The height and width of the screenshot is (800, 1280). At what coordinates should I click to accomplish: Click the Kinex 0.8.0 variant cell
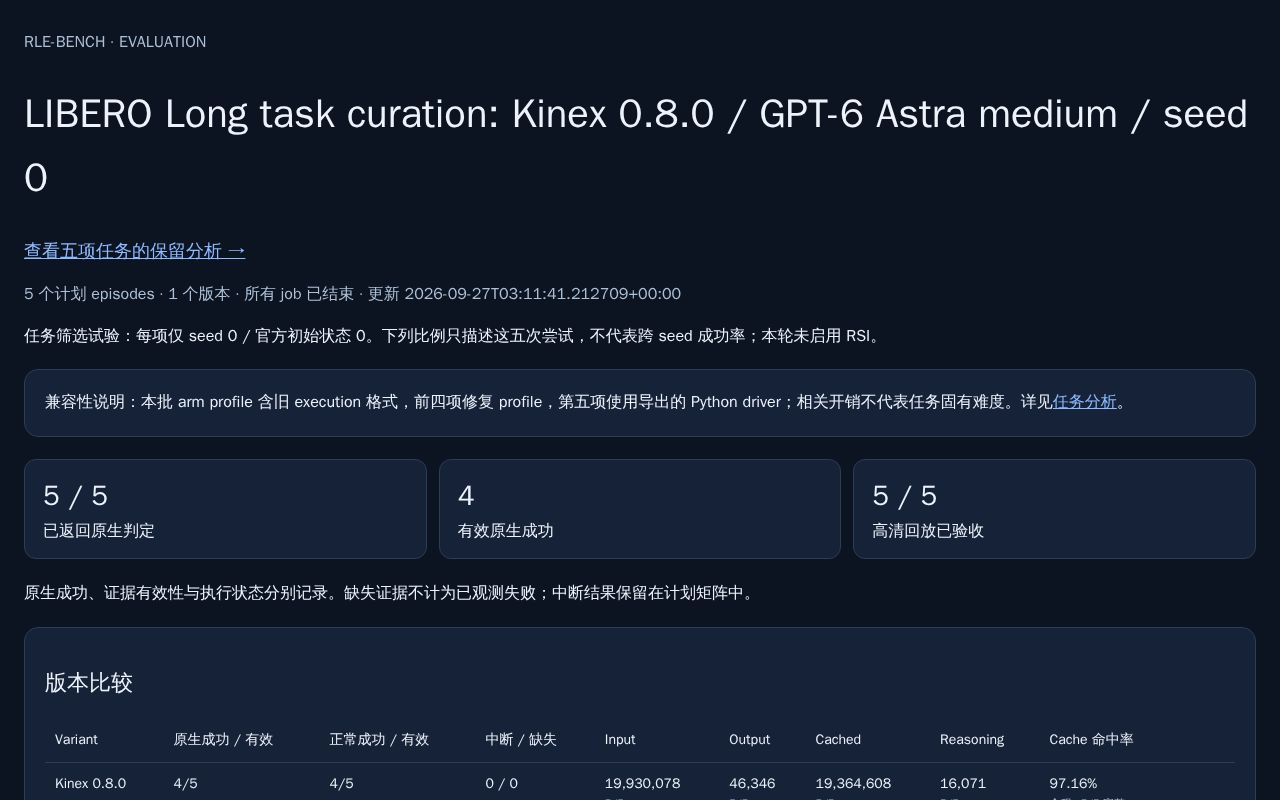click(91, 784)
